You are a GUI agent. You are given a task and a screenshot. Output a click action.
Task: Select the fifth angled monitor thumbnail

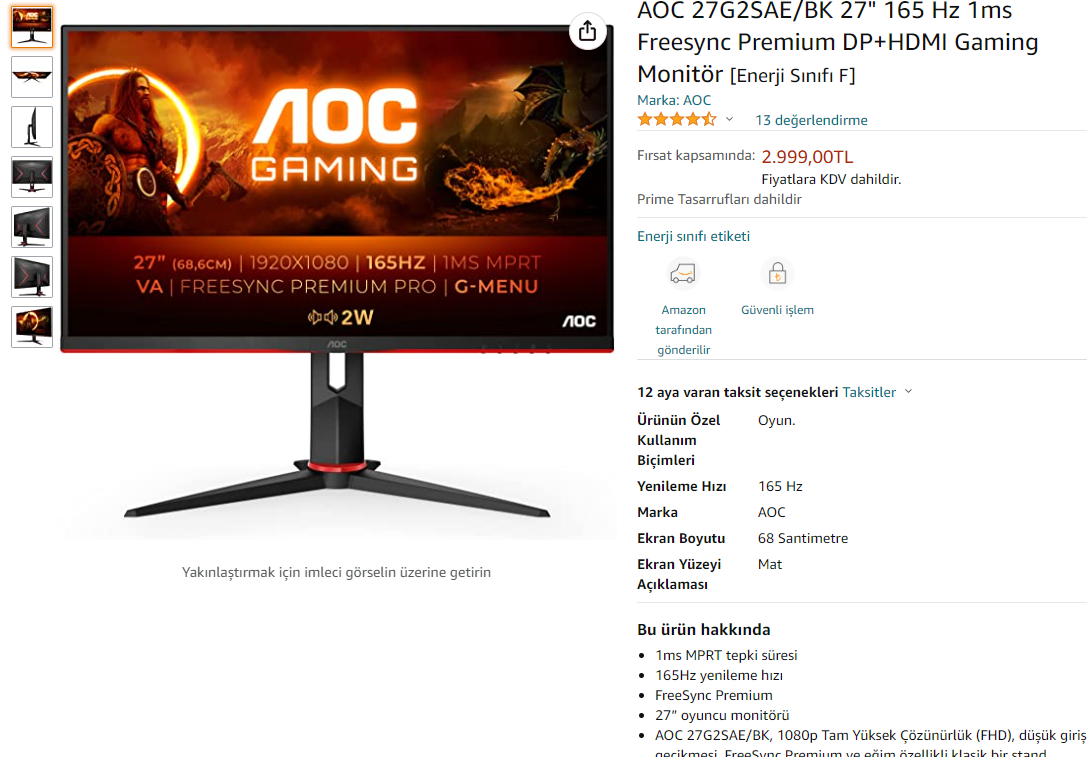[32, 227]
